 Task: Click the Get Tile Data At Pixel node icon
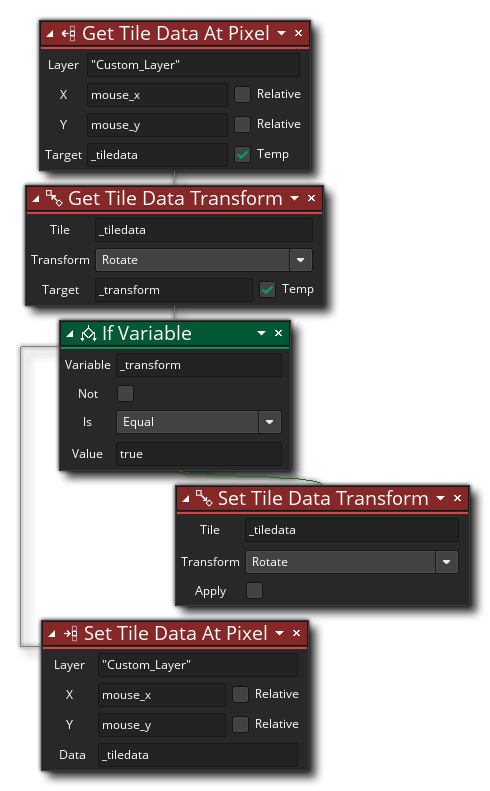tap(69, 34)
